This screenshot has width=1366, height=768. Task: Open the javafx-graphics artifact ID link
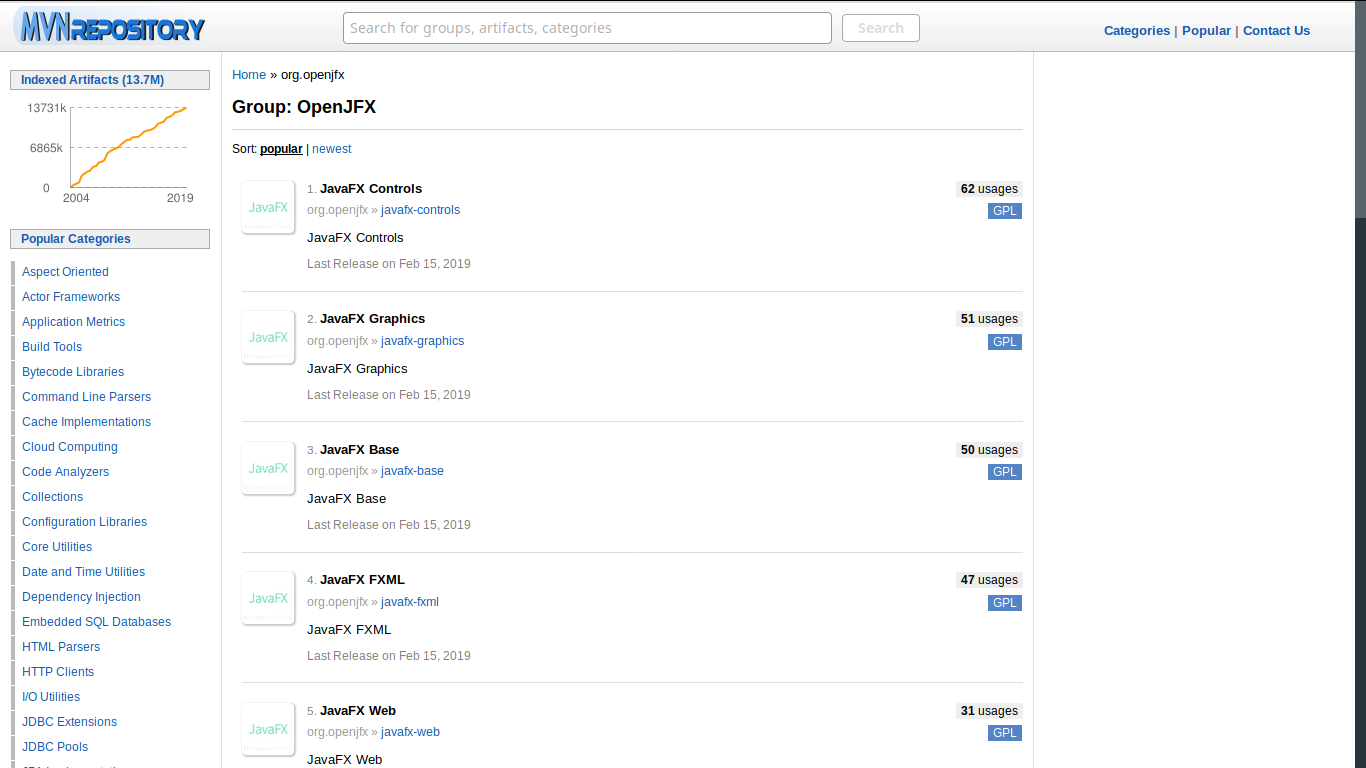pos(423,341)
